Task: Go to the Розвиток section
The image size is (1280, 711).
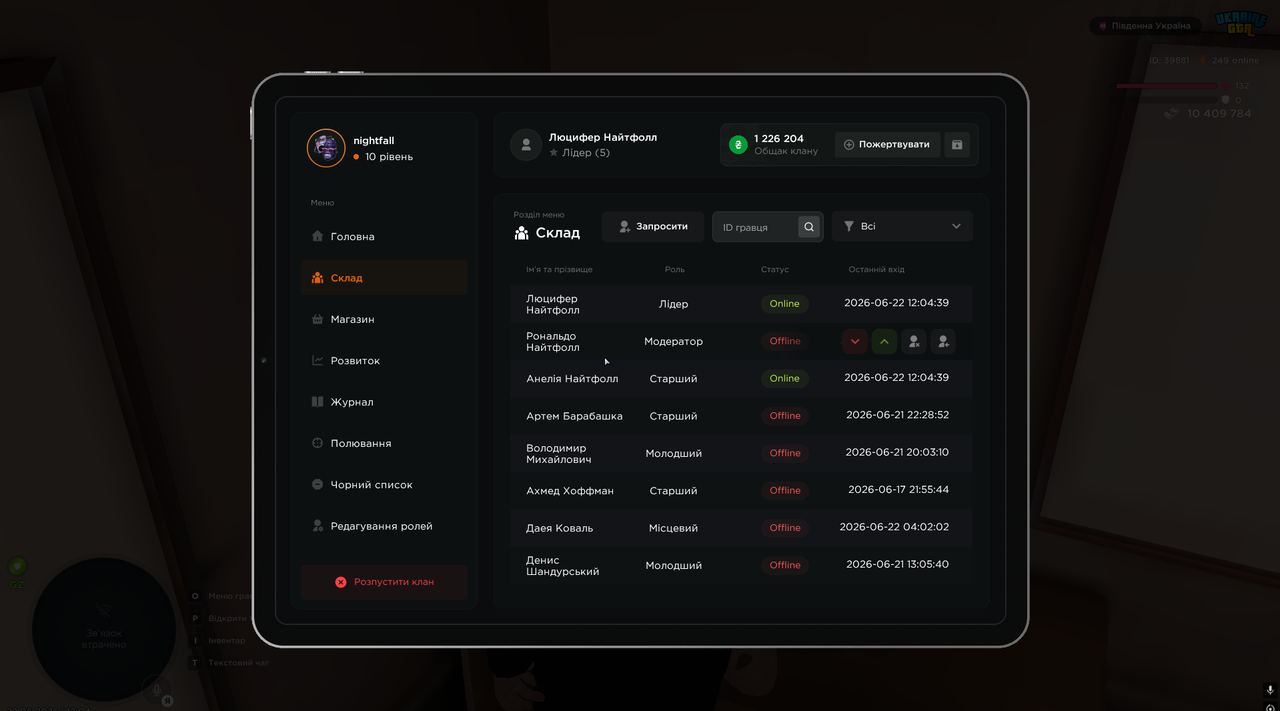Action: tap(384, 361)
